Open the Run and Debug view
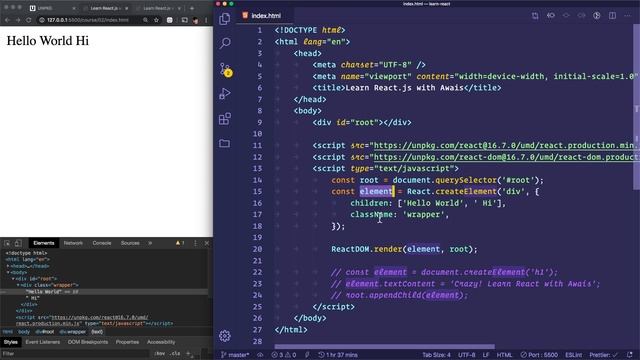 coord(225,94)
